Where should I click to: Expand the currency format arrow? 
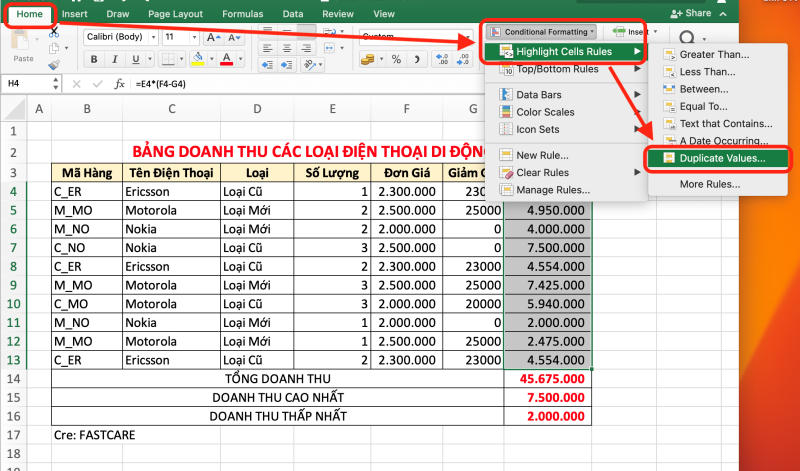tap(381, 60)
